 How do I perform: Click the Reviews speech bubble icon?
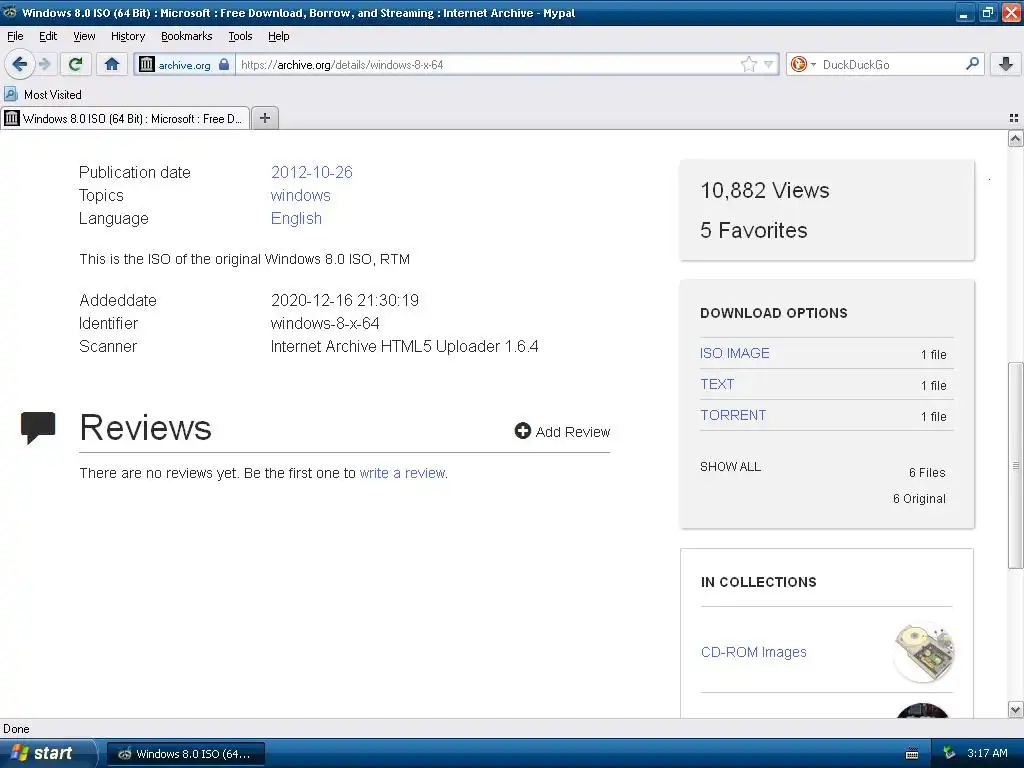click(x=38, y=428)
